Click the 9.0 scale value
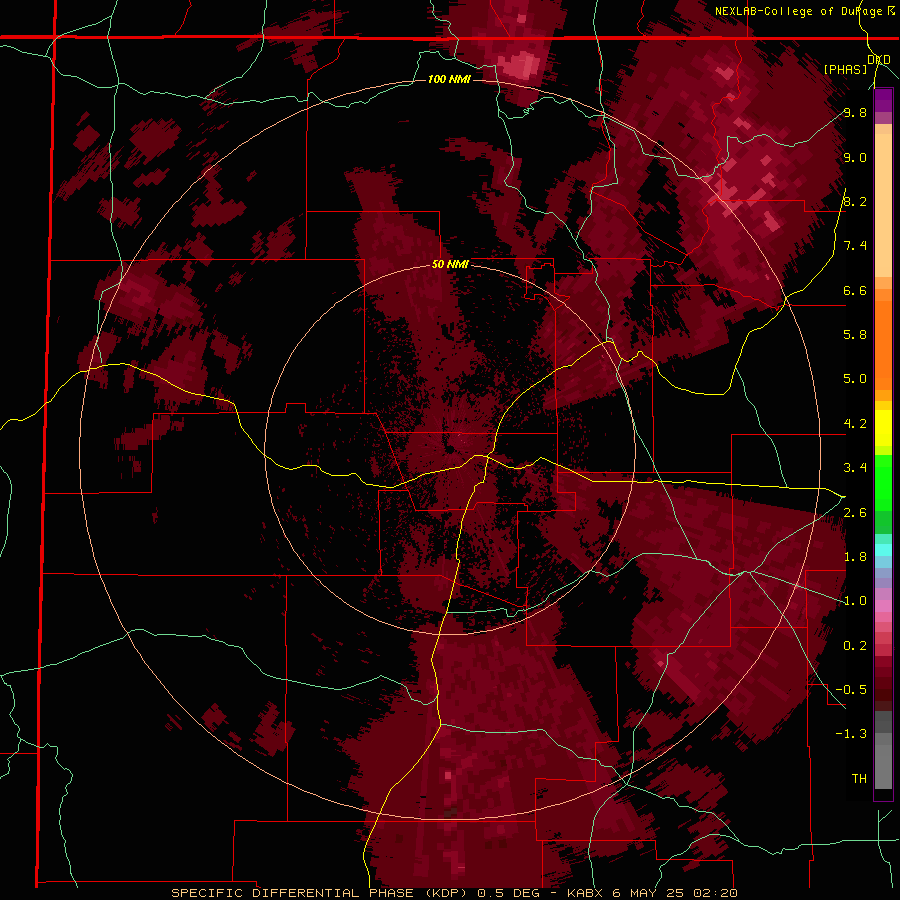This screenshot has height=900, width=900. [x=855, y=157]
